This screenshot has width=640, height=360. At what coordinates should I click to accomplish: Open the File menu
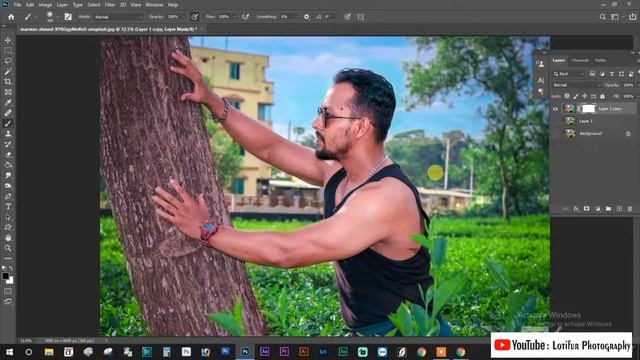pyautogui.click(x=18, y=5)
